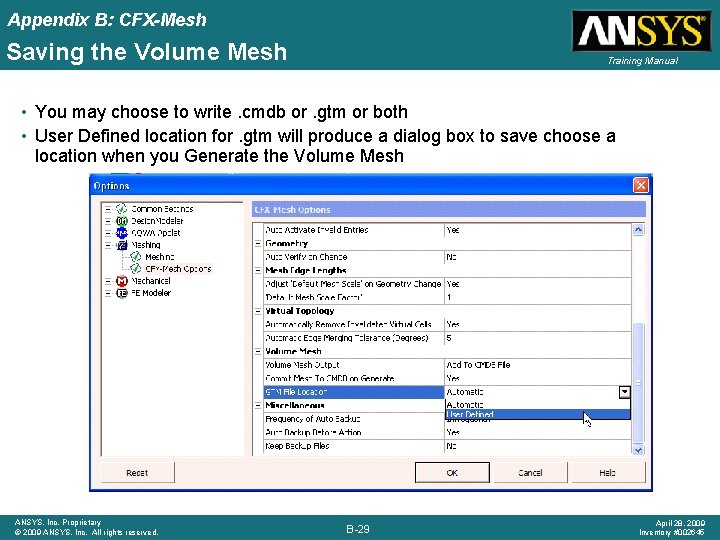
Task: Select AQWA Applet in options tree
Action: tap(156, 233)
